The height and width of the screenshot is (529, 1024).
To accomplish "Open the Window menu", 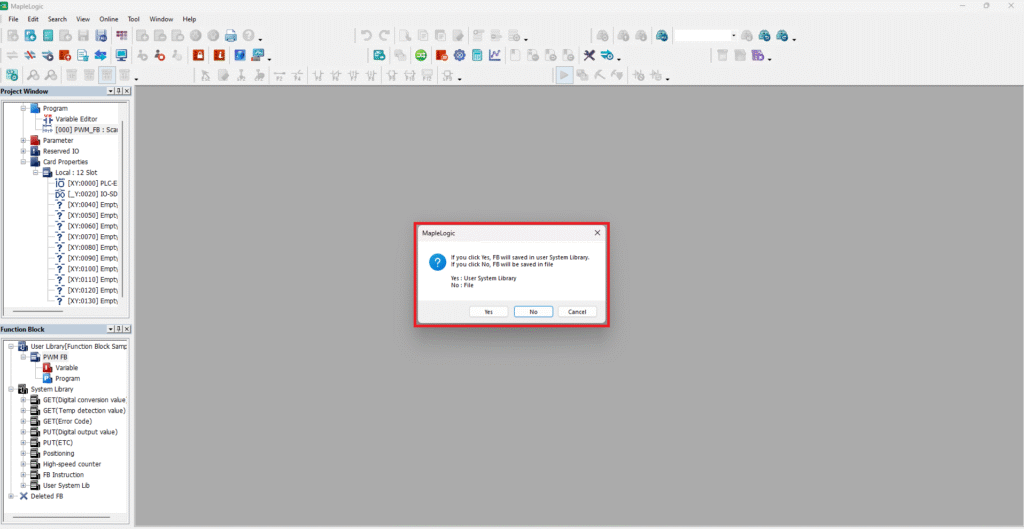I will click(161, 20).
